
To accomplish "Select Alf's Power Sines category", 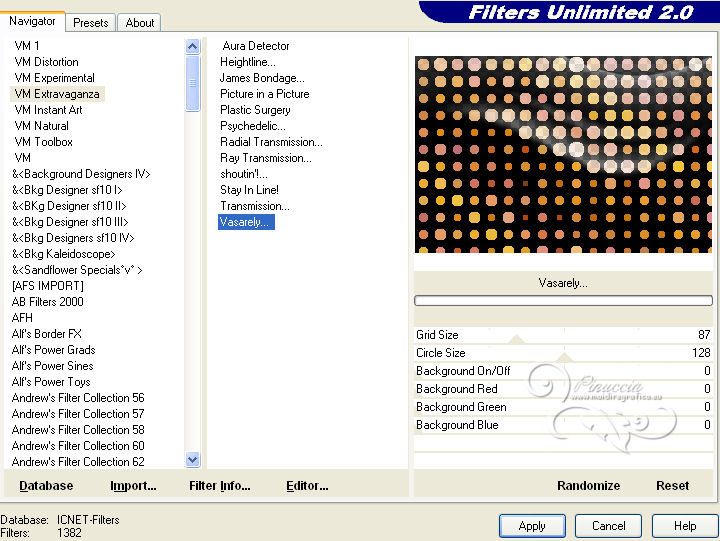I will (52, 366).
